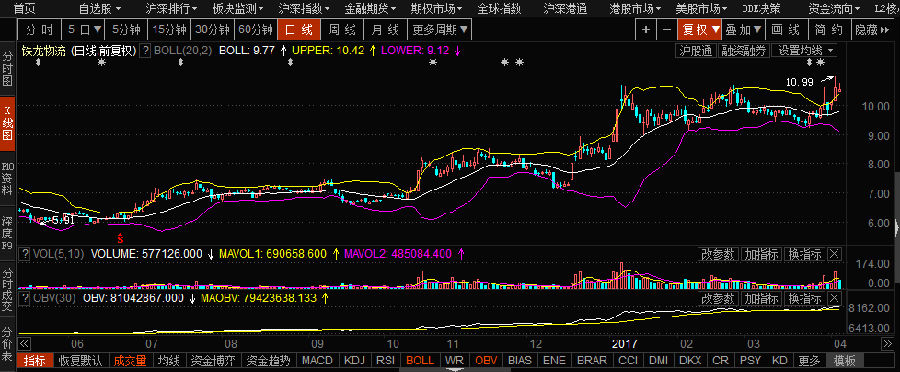Open the 资金博弈 indicator

point(214,361)
